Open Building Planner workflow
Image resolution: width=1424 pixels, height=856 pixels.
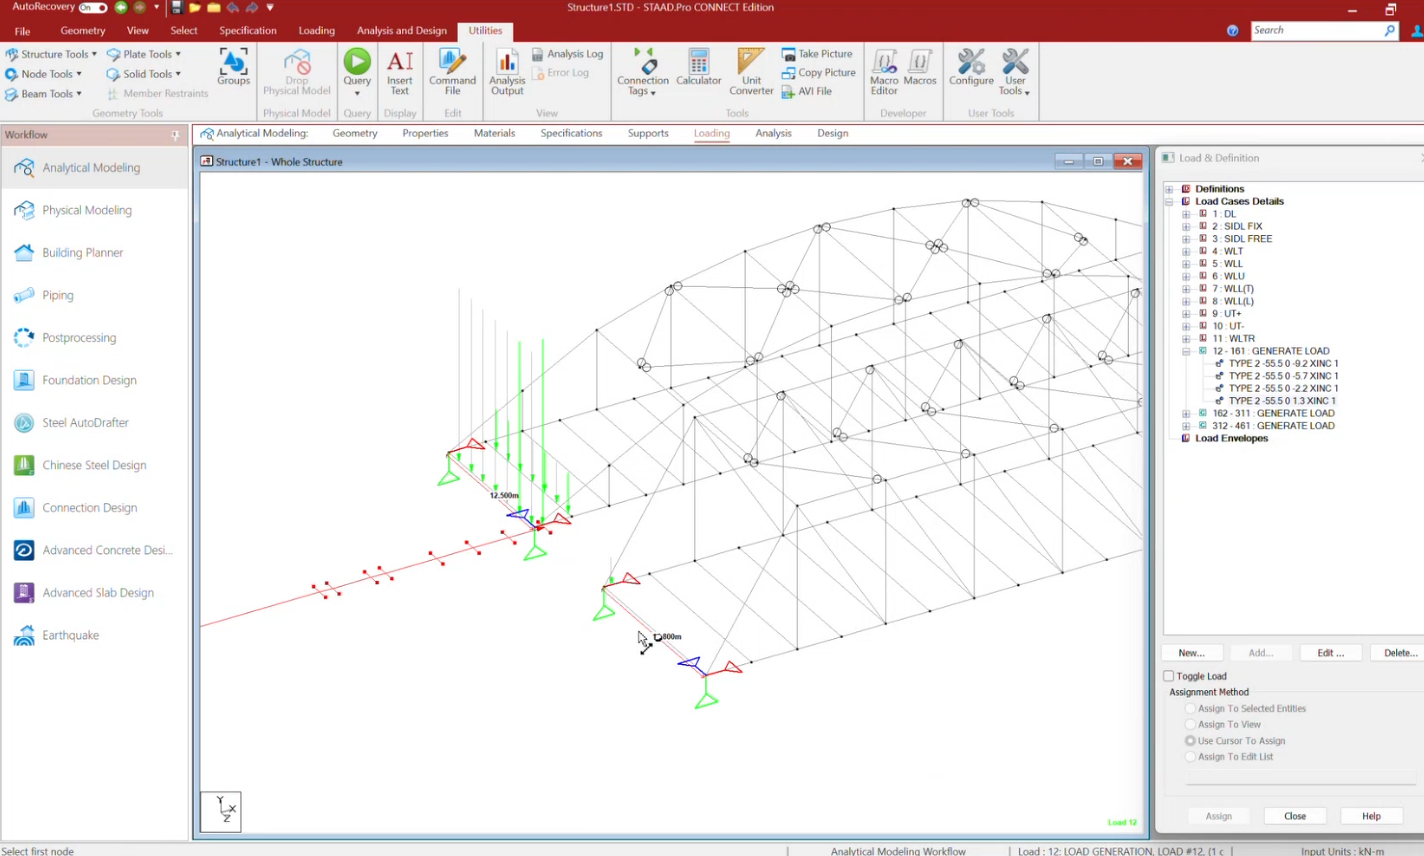94,253
